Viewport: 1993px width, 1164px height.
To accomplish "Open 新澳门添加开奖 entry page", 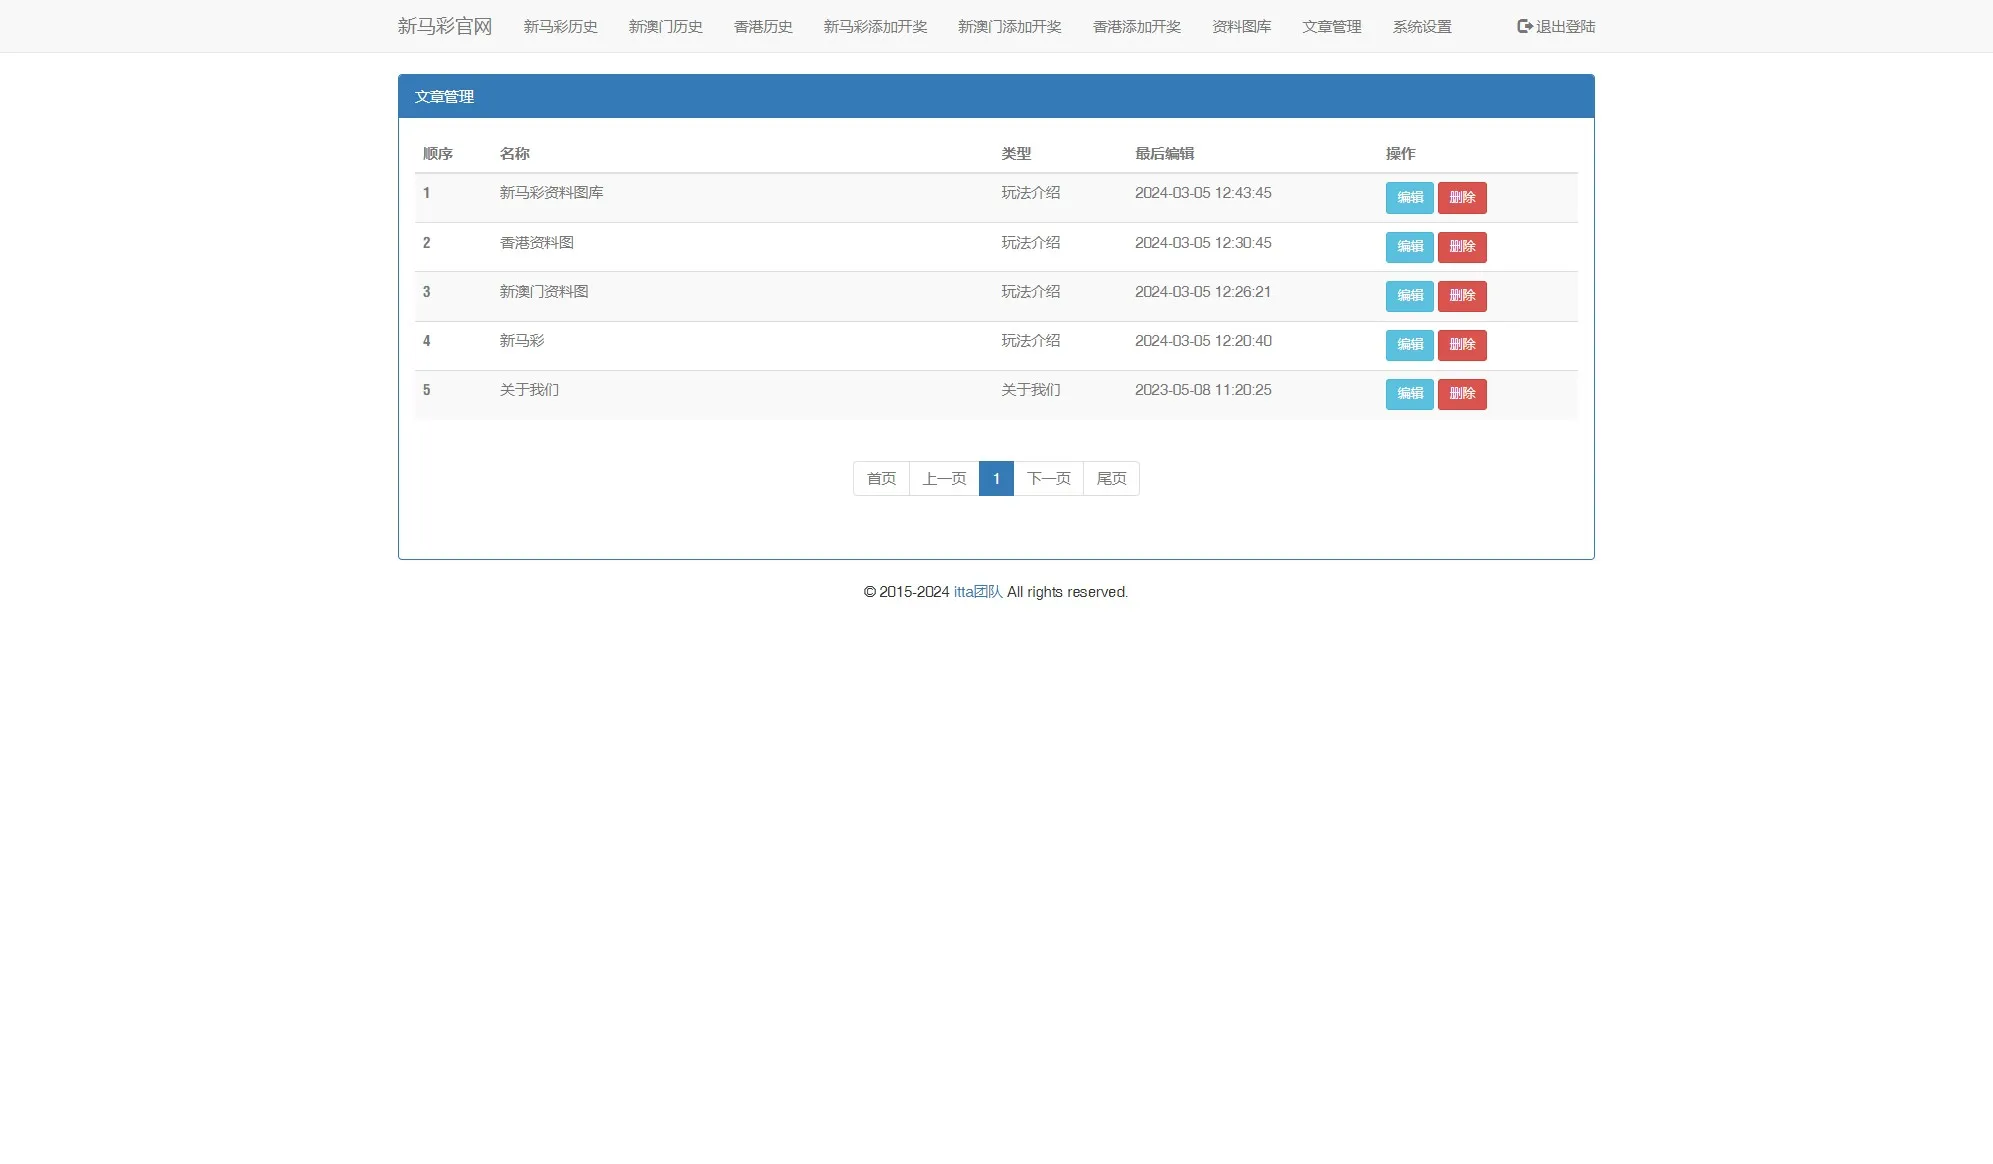I will (x=1010, y=27).
